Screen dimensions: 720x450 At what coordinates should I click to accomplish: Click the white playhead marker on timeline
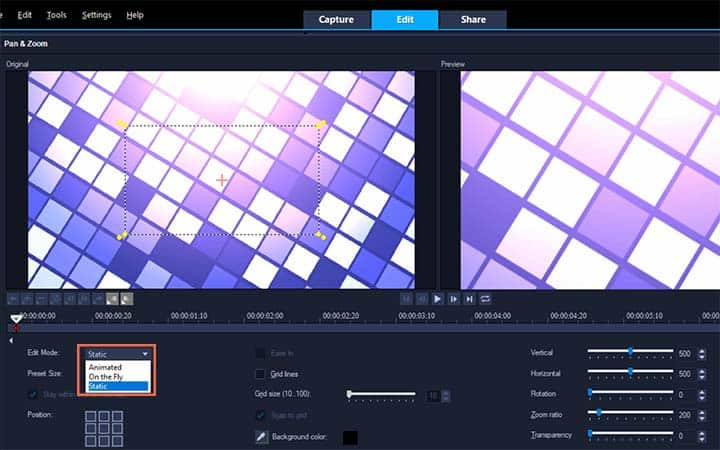point(17,319)
